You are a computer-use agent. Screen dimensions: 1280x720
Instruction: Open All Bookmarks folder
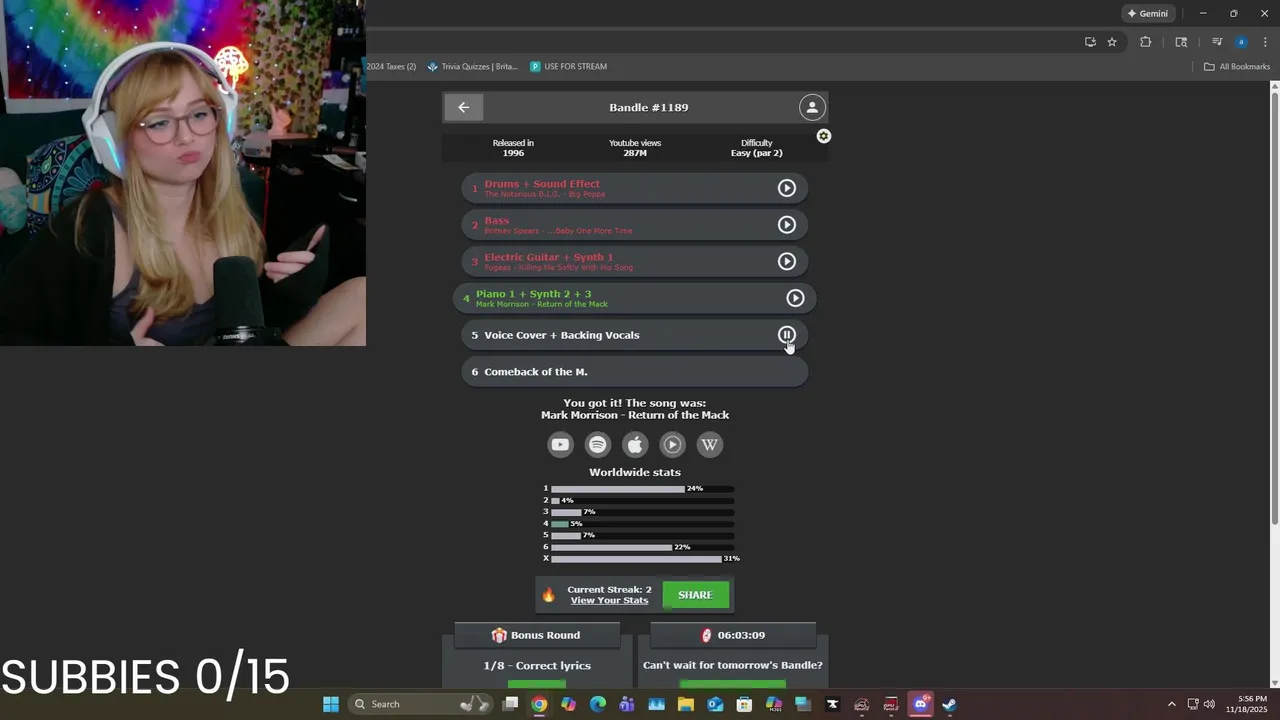1237,67
